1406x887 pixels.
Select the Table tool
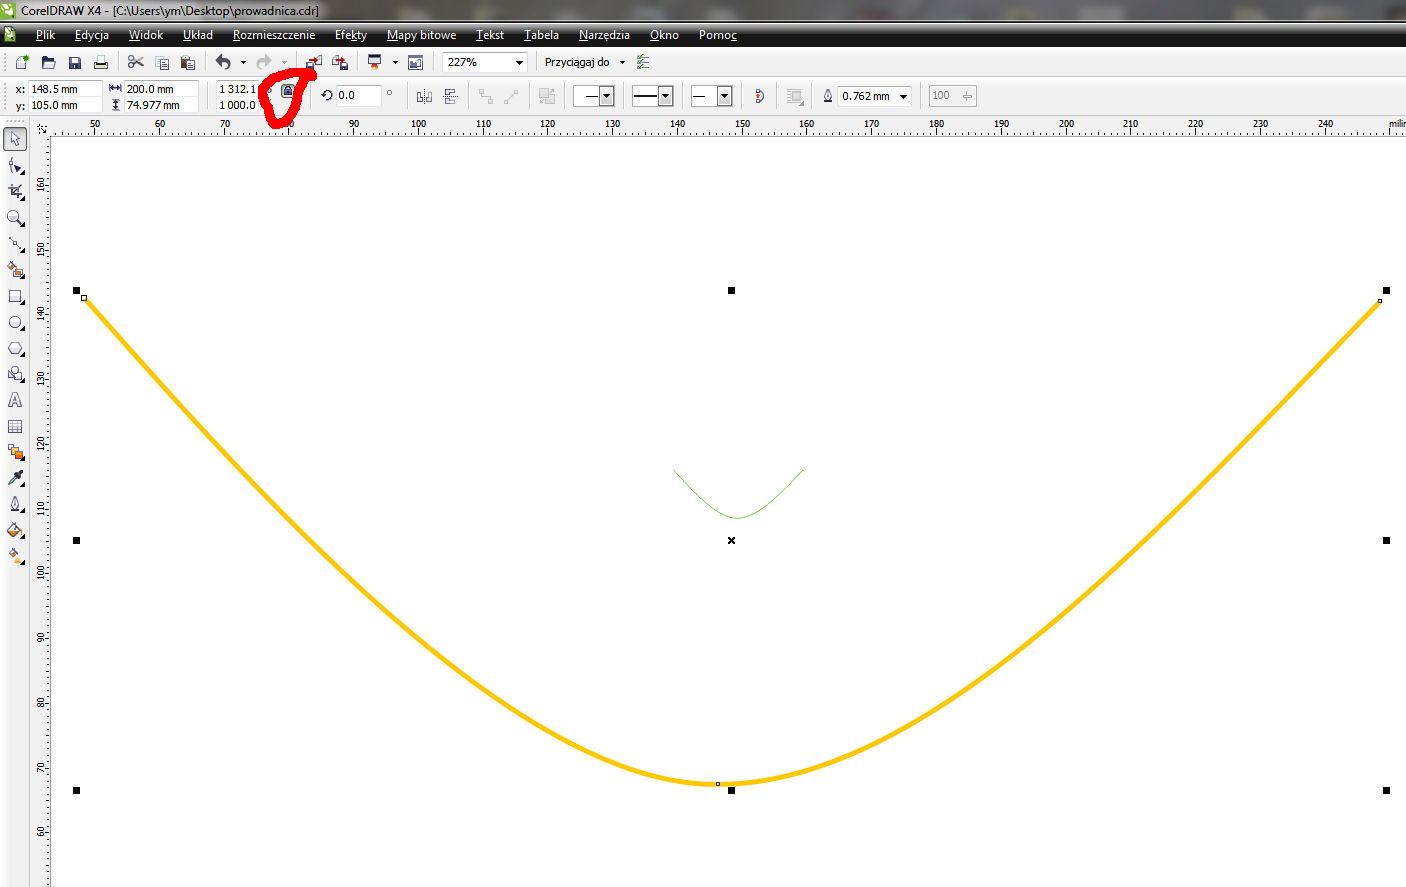tap(15, 426)
